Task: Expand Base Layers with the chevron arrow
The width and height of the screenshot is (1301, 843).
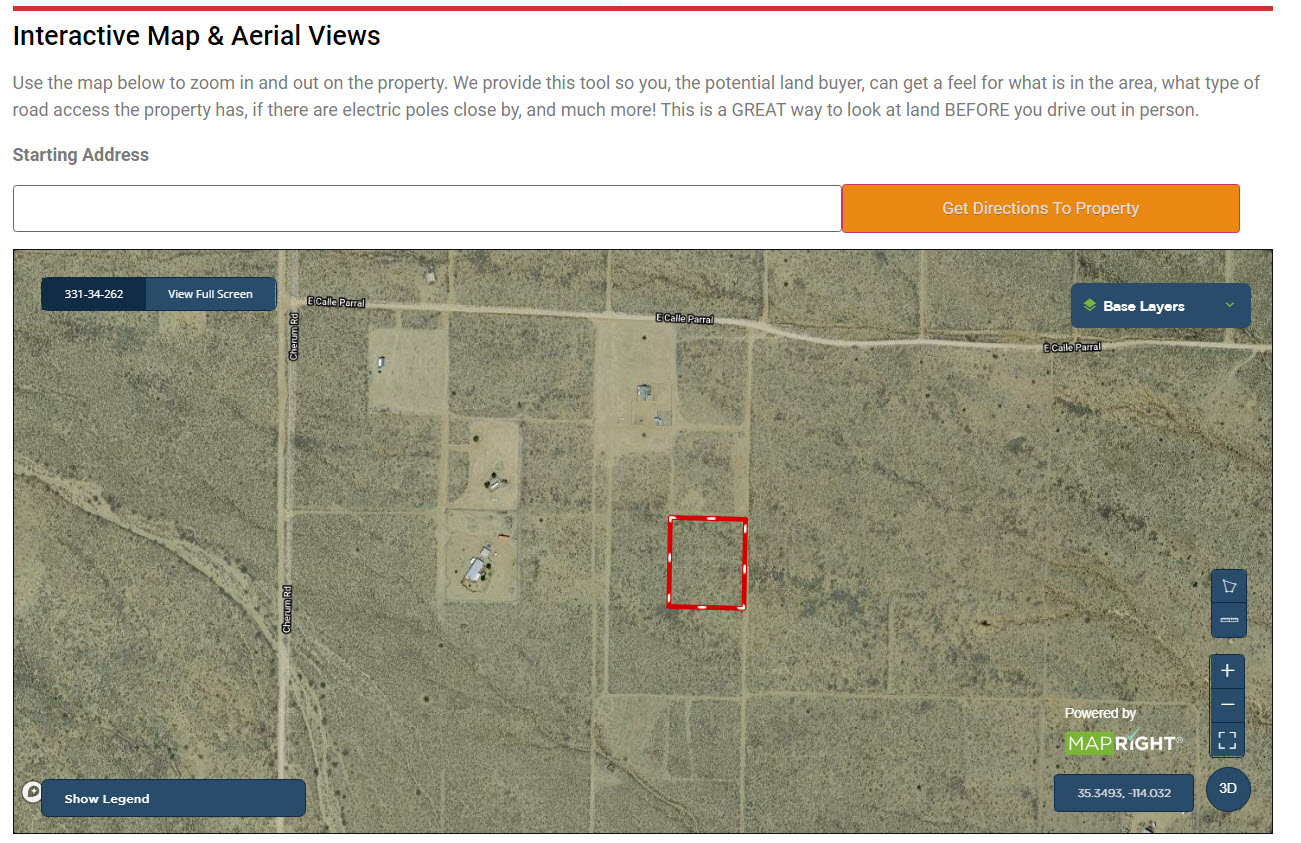Action: 1230,305
